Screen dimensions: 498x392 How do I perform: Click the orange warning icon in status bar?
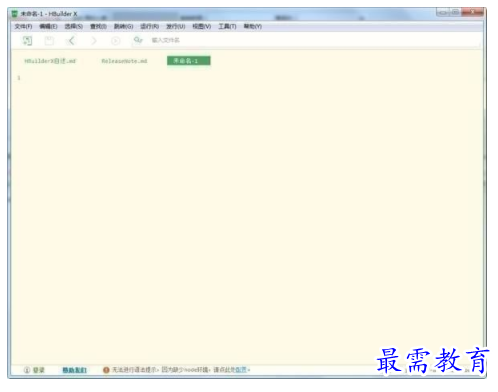(x=106, y=370)
